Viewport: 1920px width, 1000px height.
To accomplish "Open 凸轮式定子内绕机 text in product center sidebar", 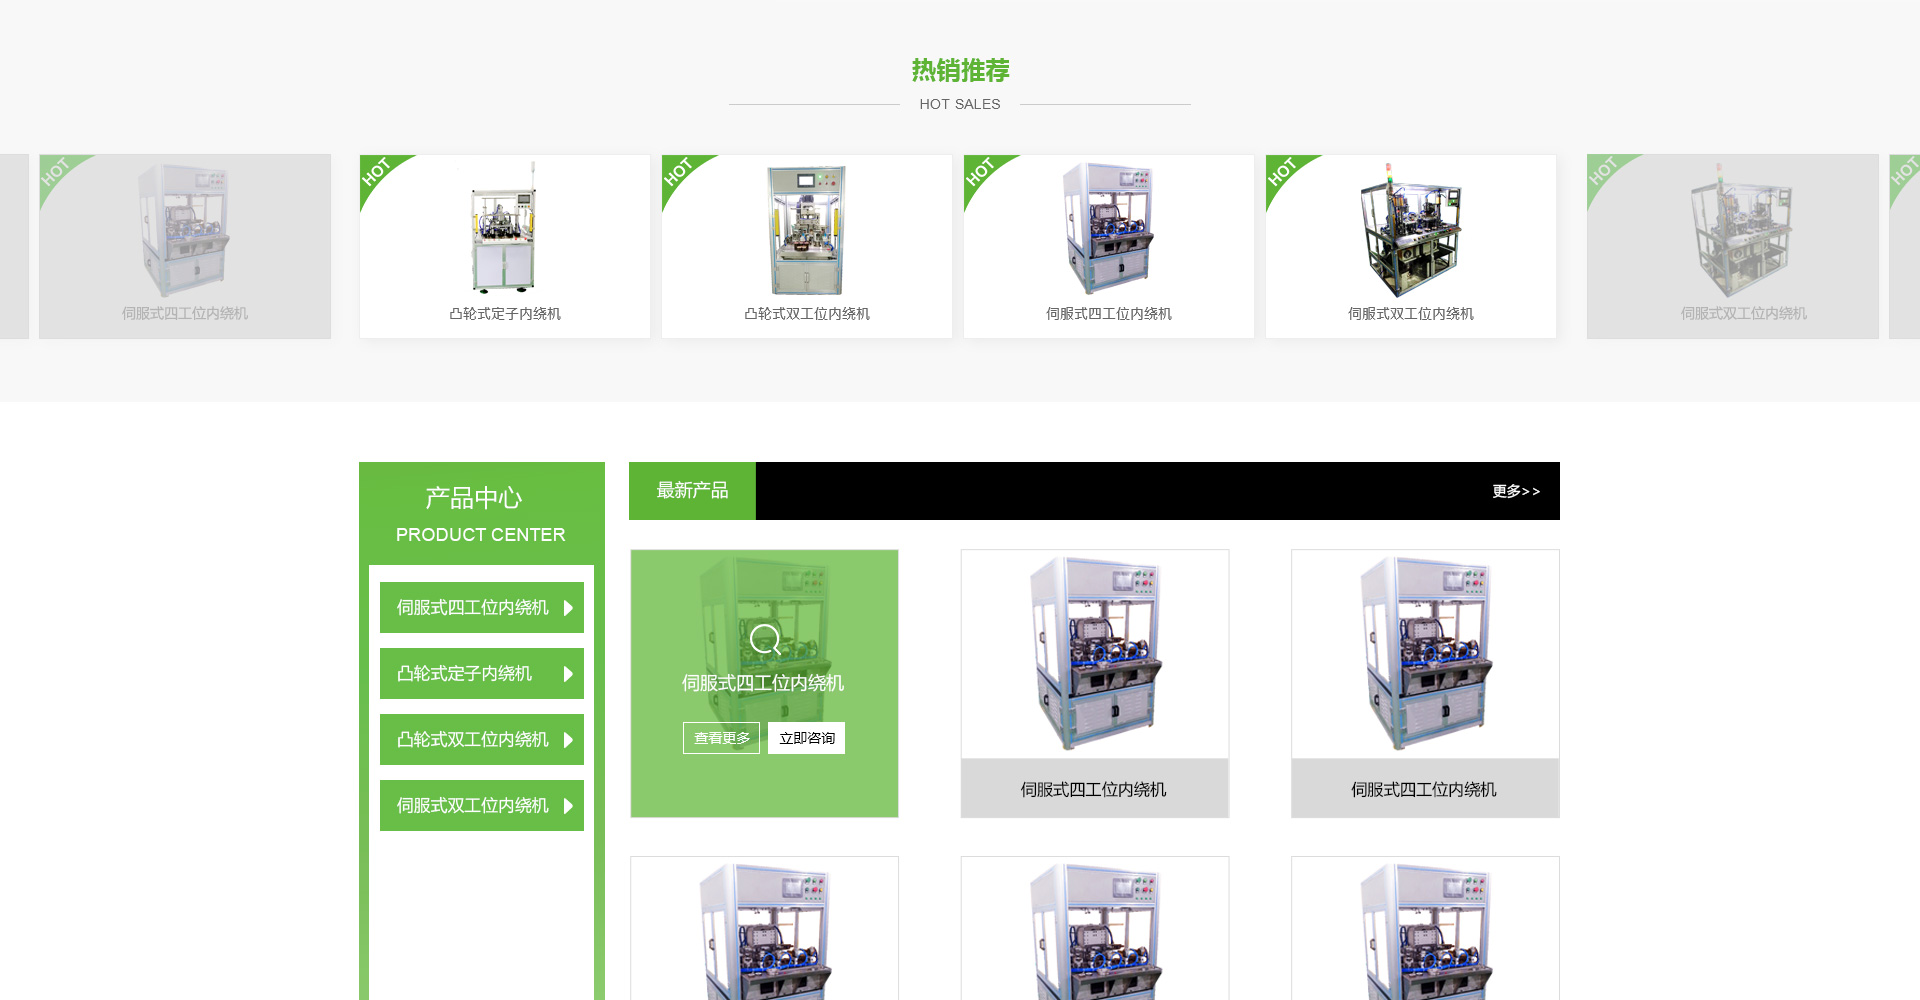I will pos(464,674).
